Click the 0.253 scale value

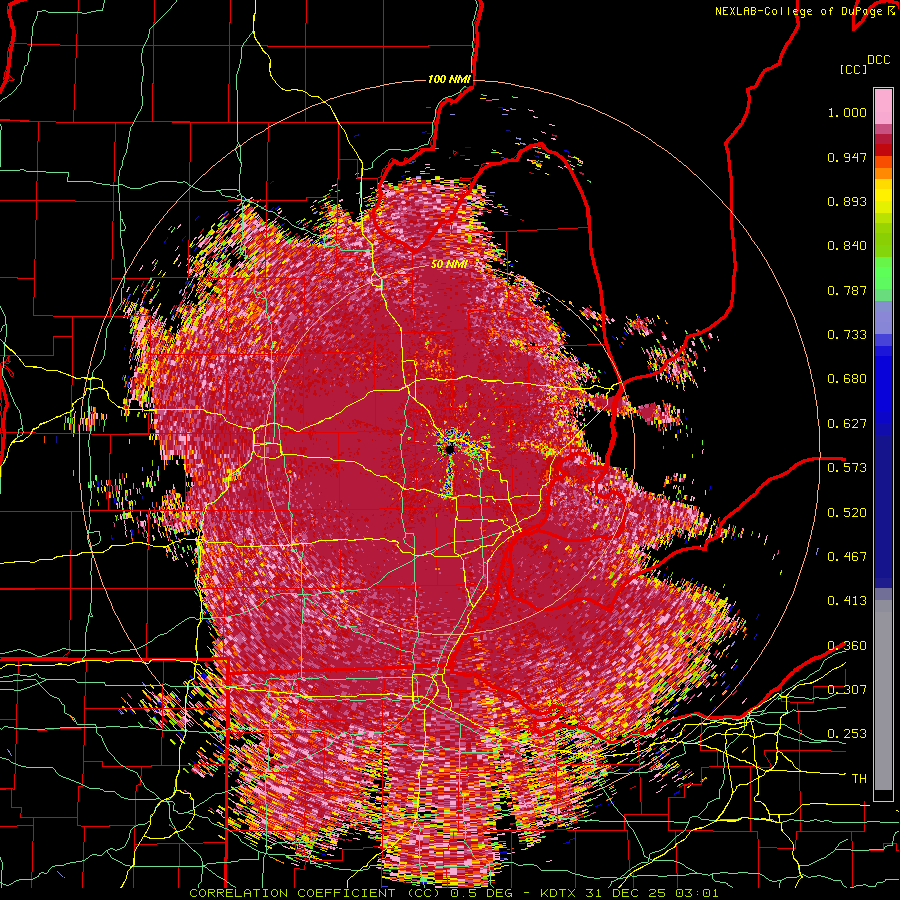click(847, 734)
